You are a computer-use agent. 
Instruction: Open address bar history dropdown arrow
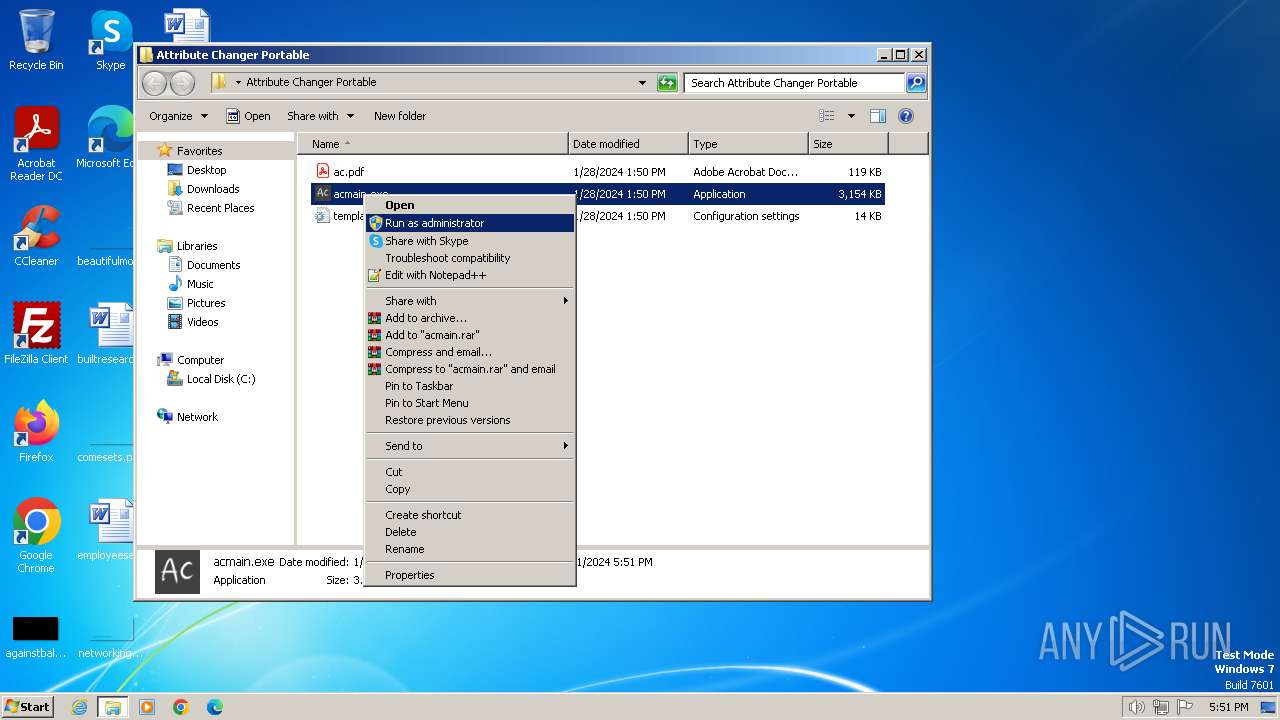[x=642, y=83]
